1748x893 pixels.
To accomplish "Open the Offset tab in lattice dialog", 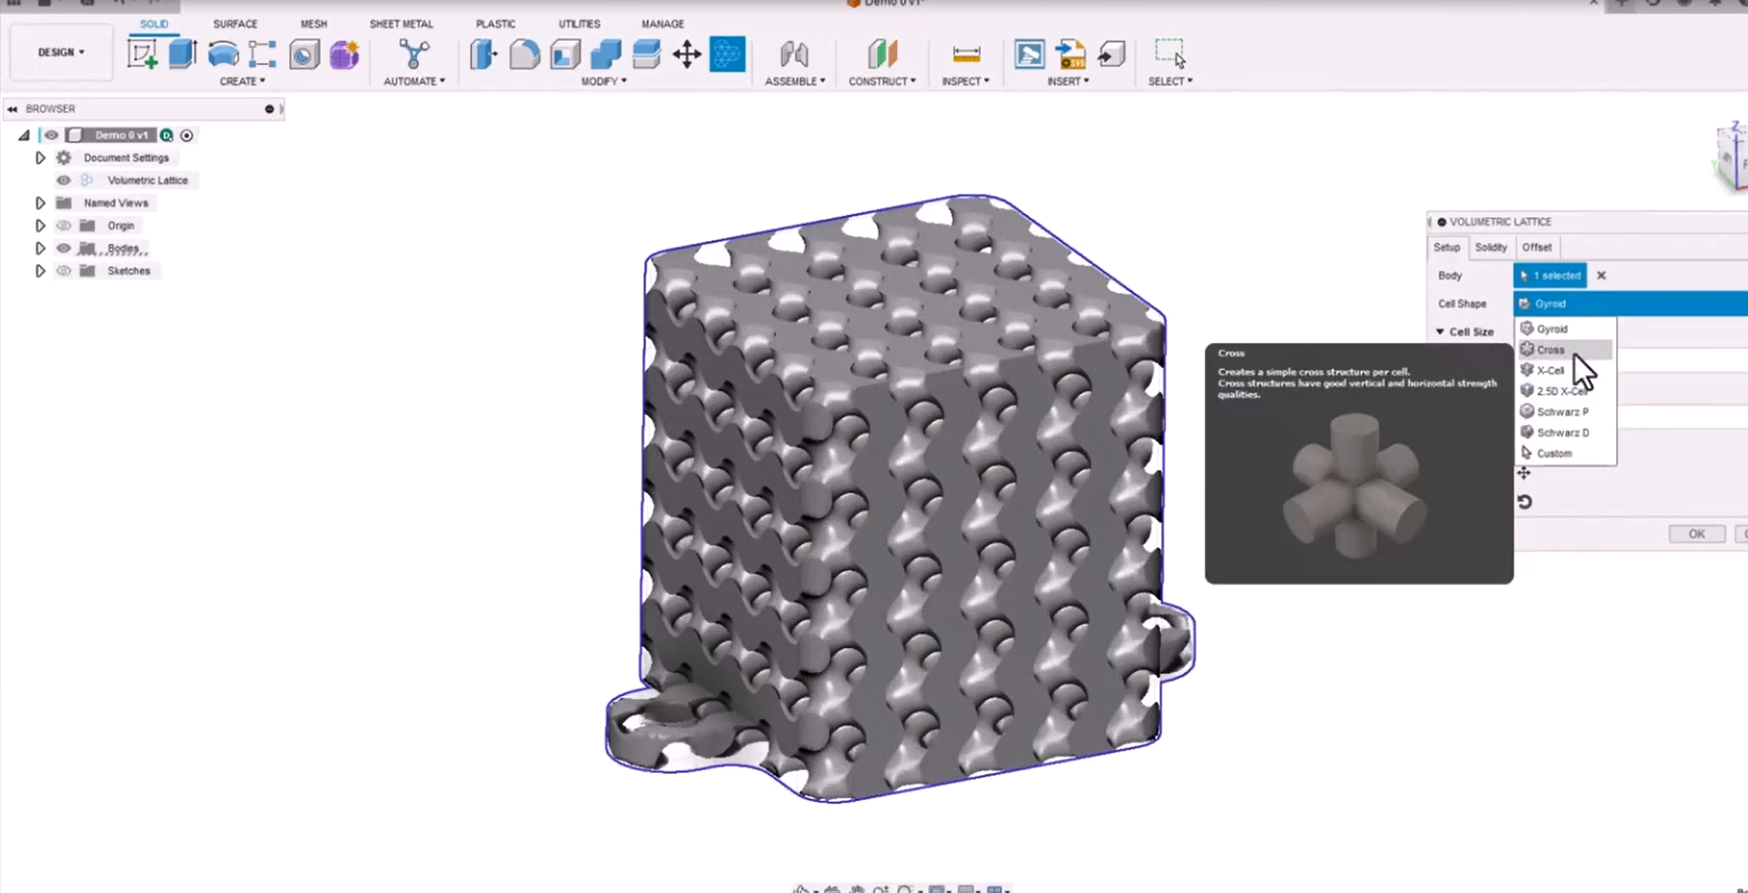I will 1536,247.
